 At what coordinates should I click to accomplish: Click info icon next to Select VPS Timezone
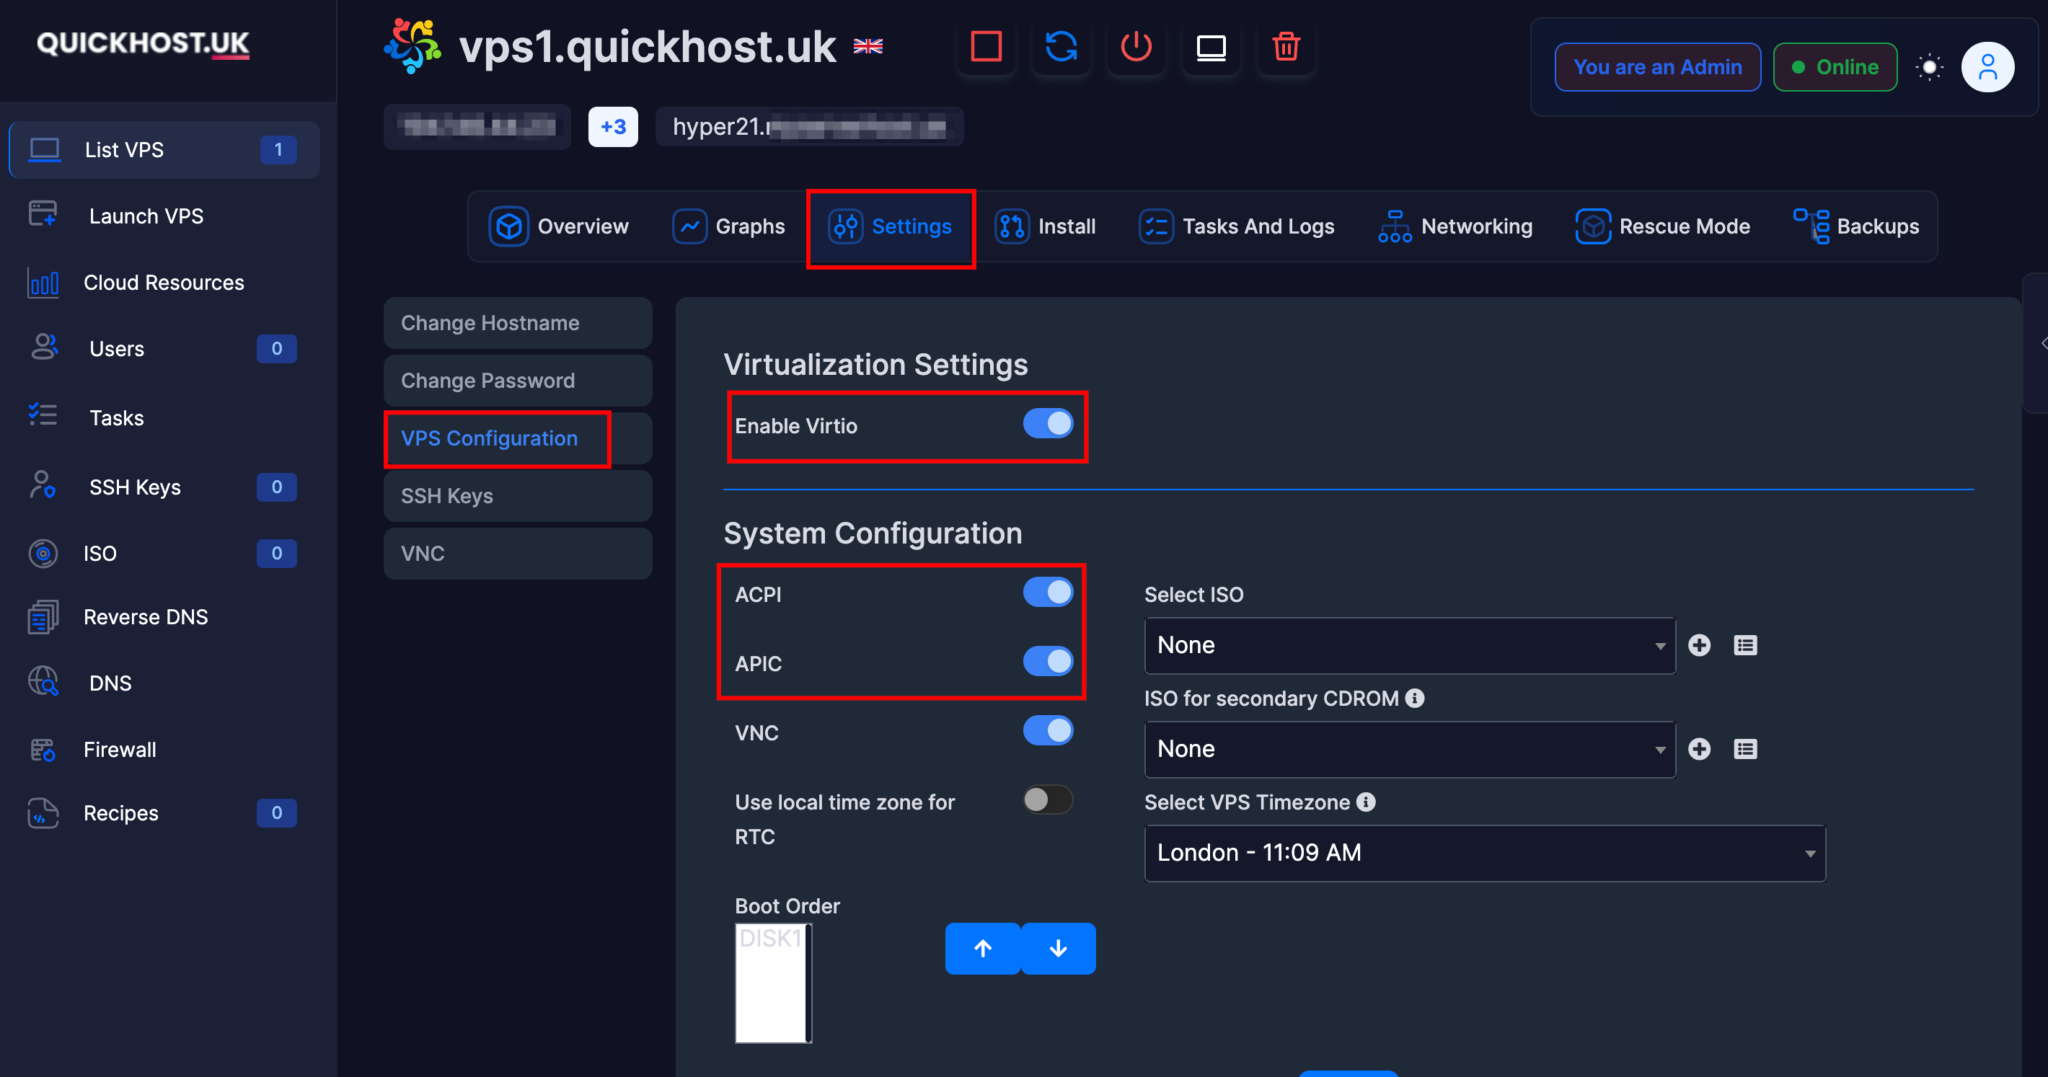click(x=1366, y=802)
